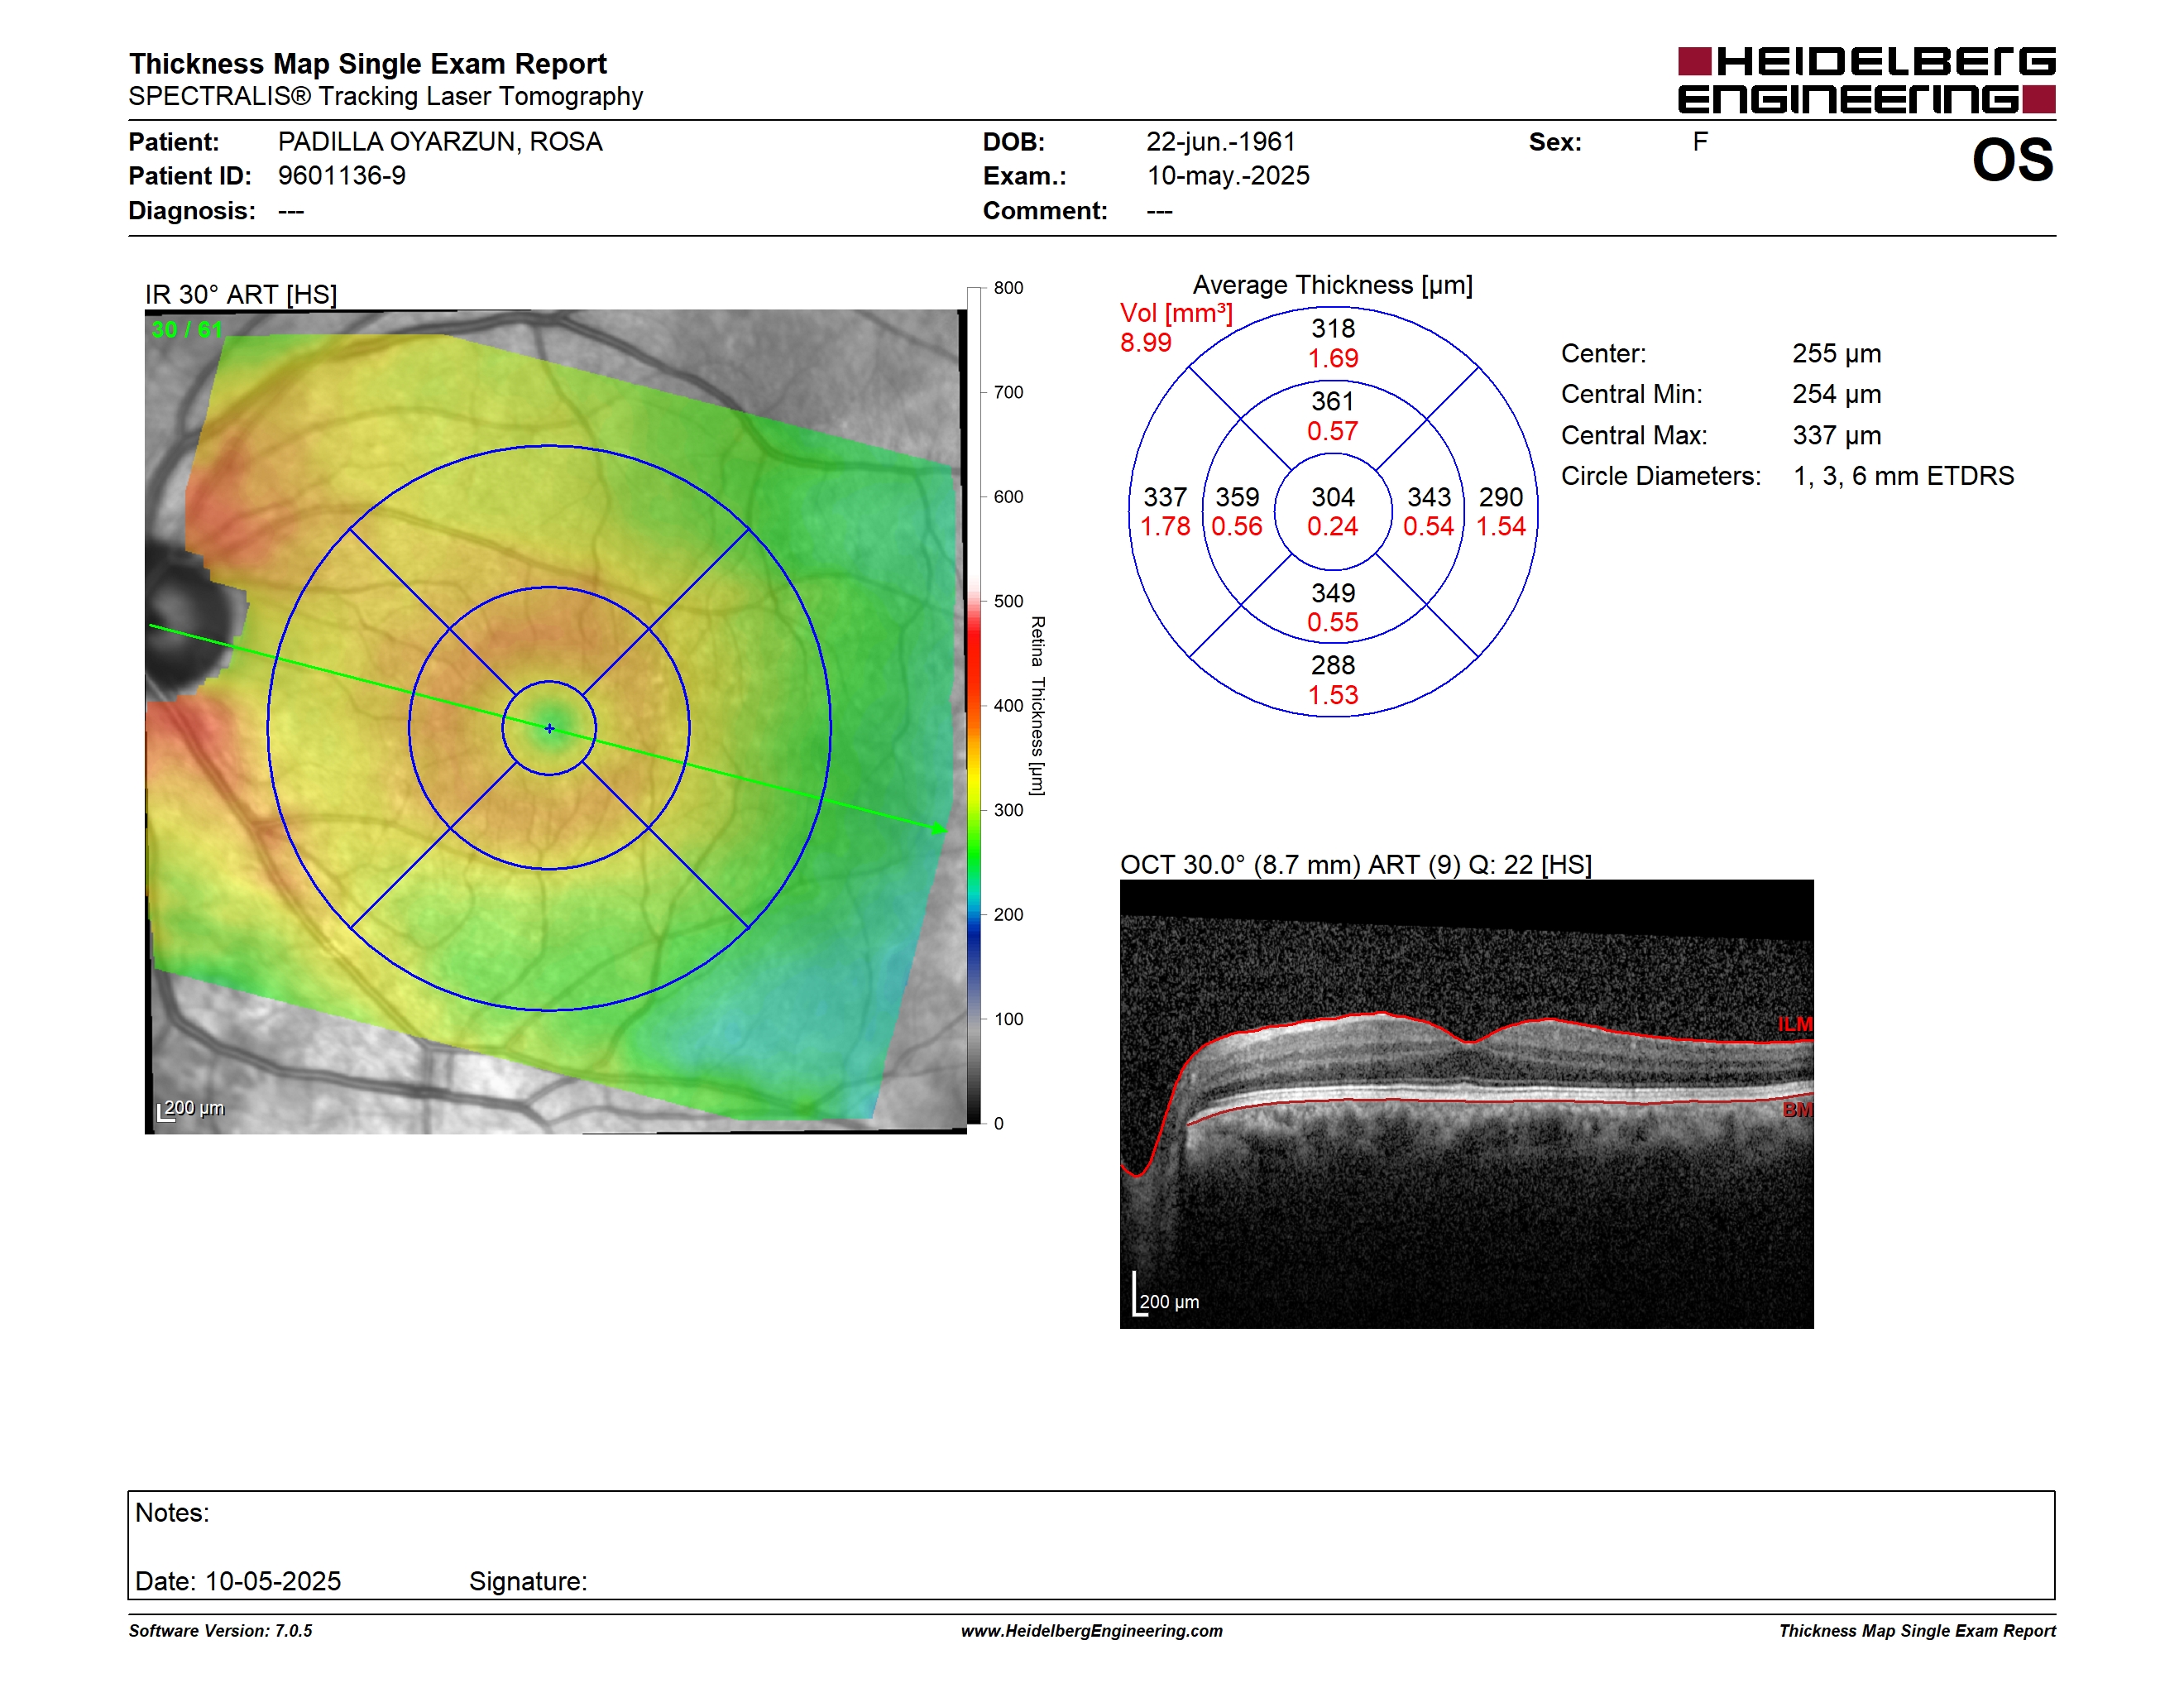Click the outer left volume 1.78
The width and height of the screenshot is (2184, 1688).
(1165, 527)
